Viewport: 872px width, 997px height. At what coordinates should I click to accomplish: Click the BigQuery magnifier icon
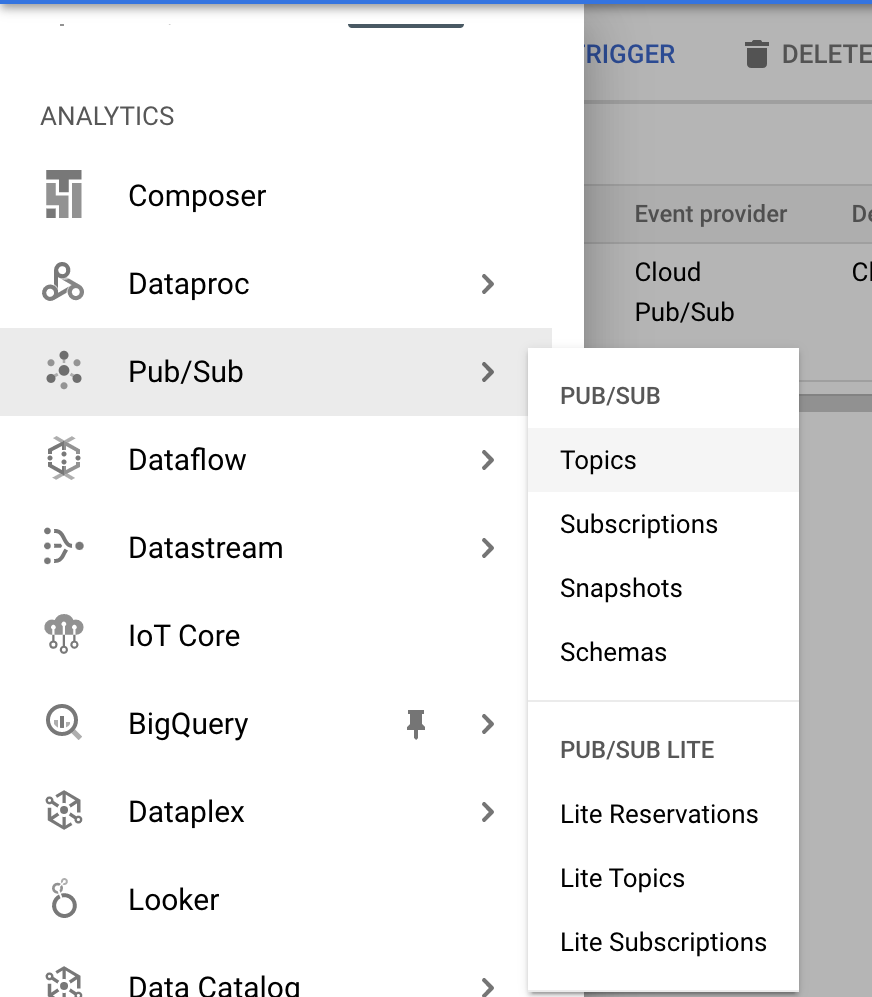click(64, 722)
